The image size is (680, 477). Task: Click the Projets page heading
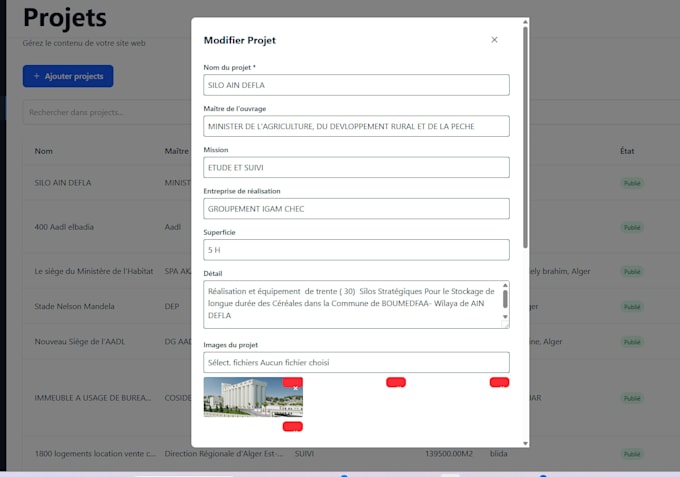(65, 18)
